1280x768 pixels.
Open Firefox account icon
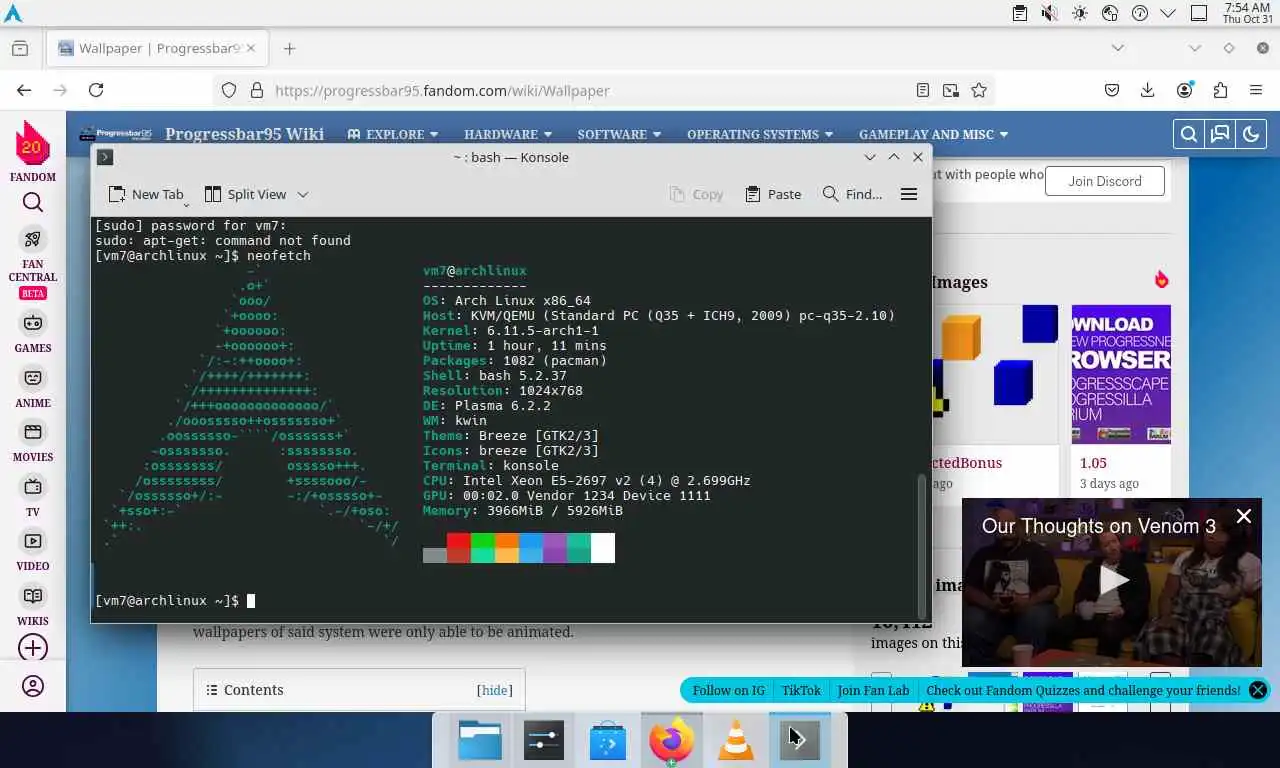click(x=1185, y=90)
